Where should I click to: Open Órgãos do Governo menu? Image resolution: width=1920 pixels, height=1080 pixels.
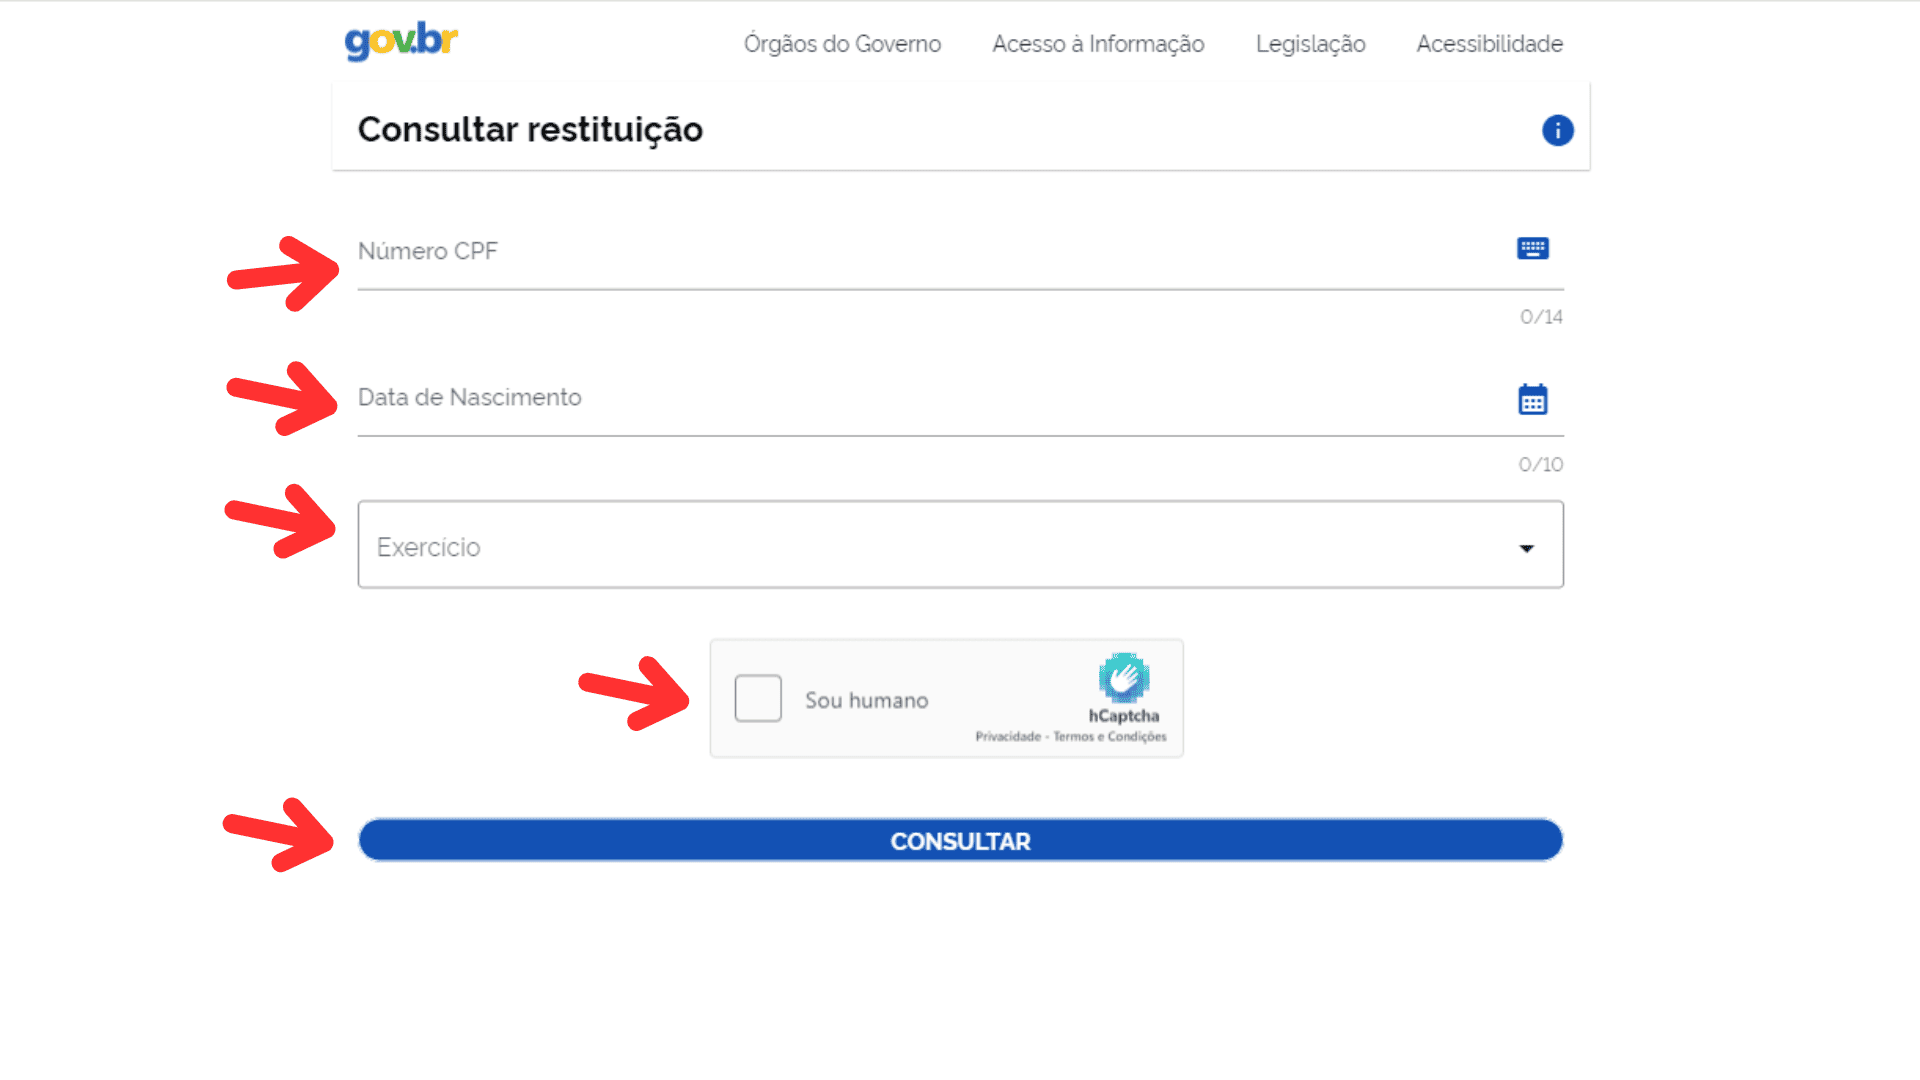click(842, 44)
